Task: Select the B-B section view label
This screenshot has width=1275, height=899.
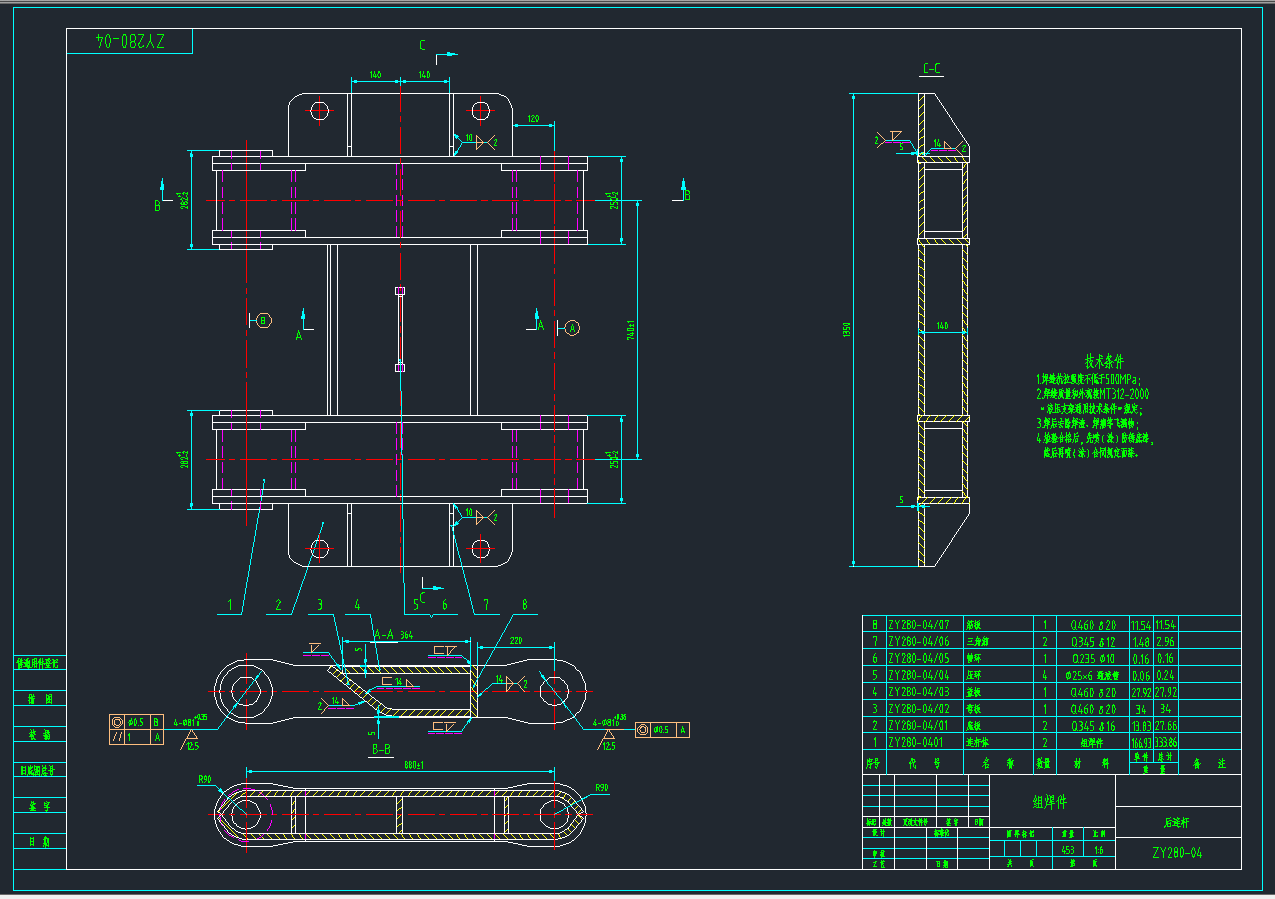Action: click(x=381, y=748)
